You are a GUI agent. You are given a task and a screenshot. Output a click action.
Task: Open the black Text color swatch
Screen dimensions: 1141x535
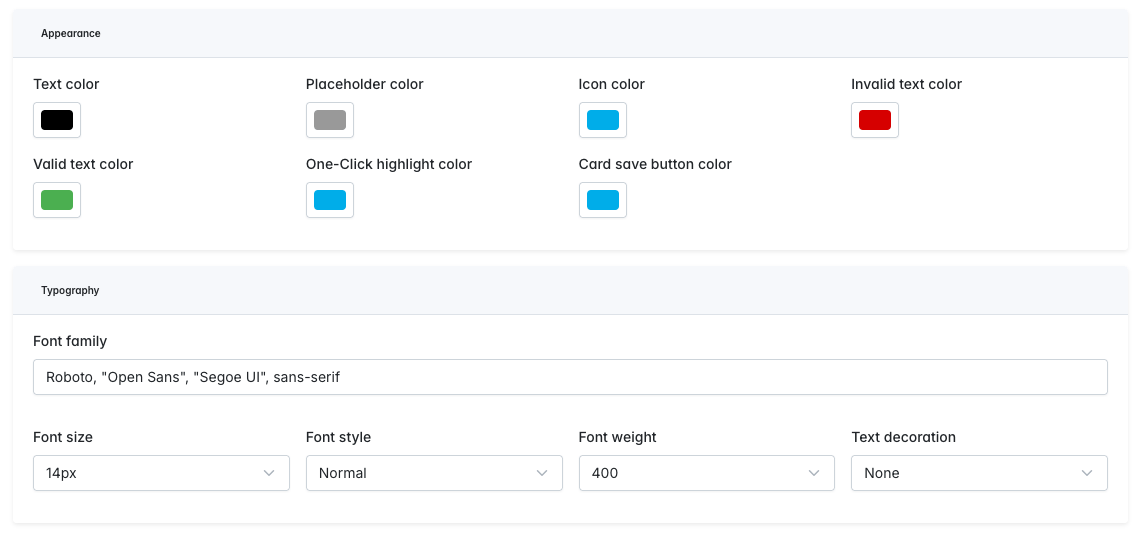point(57,120)
